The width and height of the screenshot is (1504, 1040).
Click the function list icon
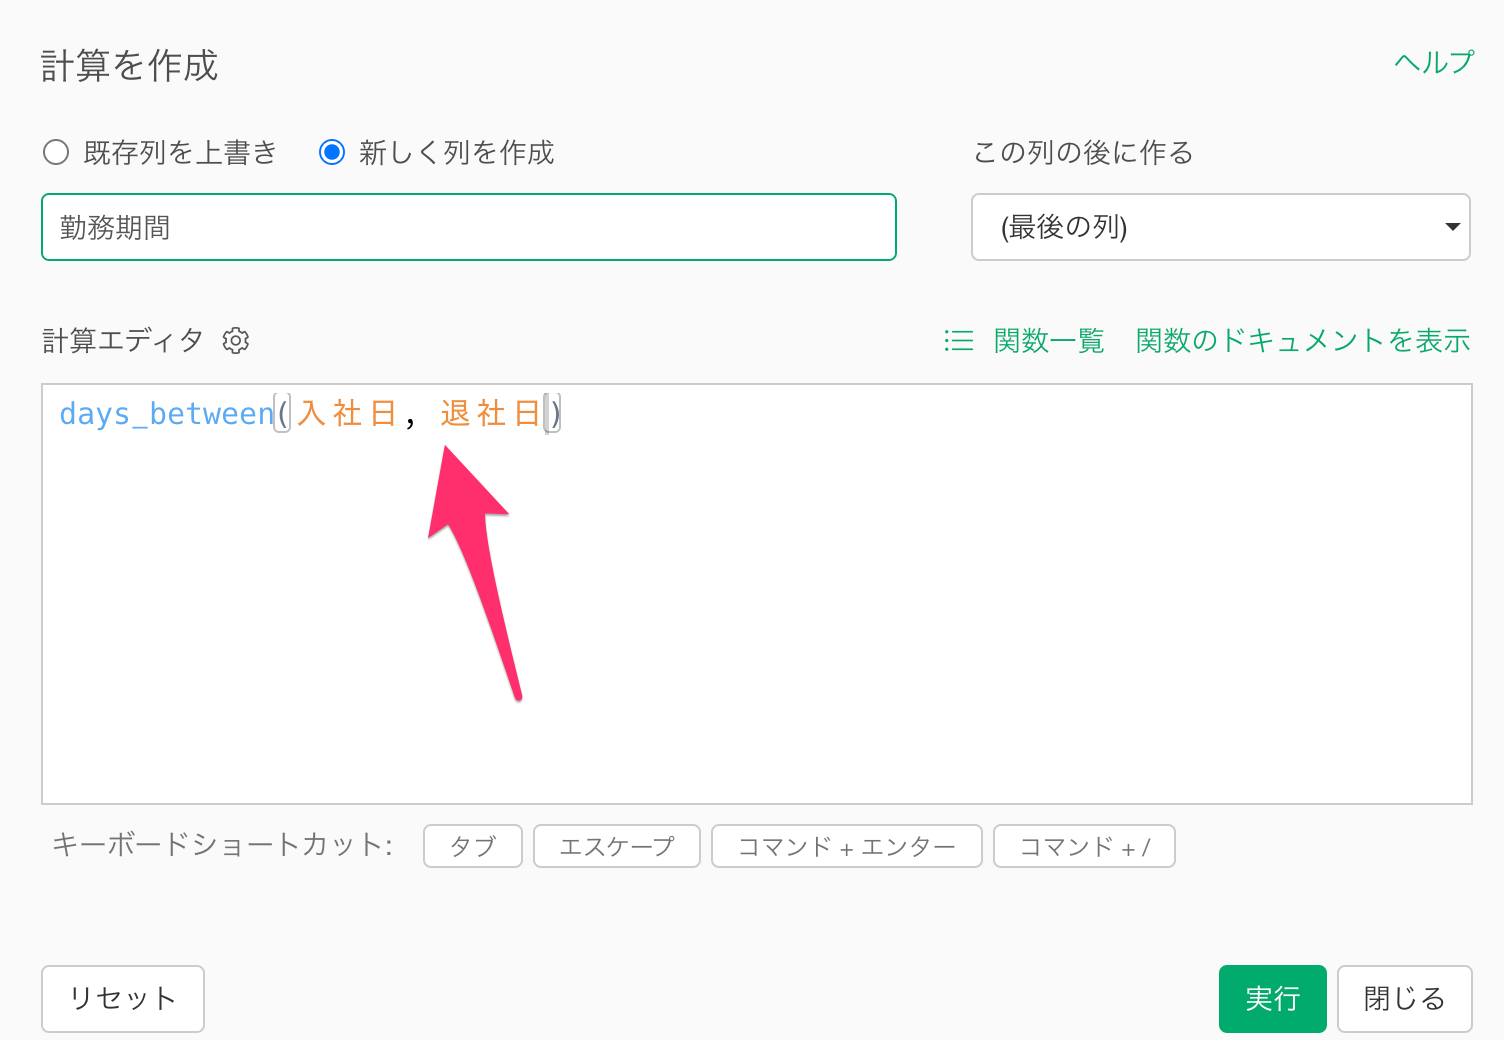click(958, 341)
